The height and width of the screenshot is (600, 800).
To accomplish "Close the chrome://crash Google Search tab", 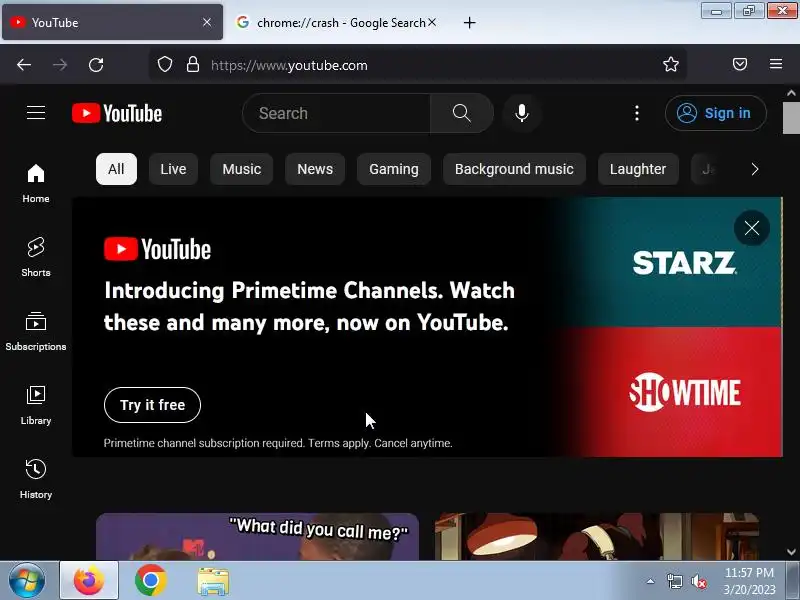I will tap(432, 22).
